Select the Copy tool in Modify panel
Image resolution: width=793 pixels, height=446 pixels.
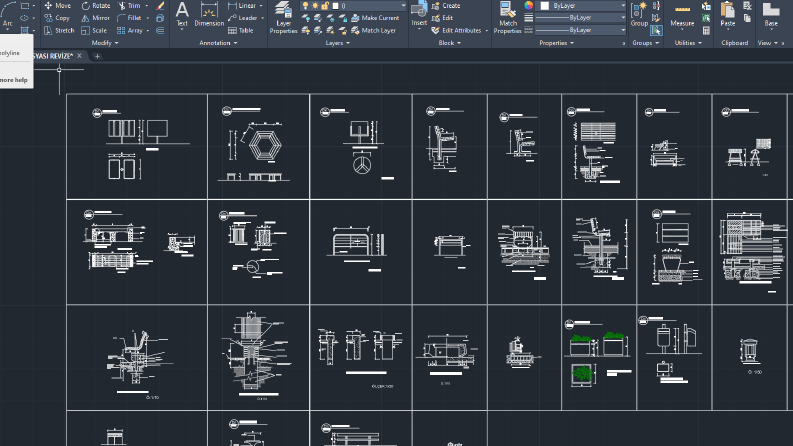click(57, 18)
